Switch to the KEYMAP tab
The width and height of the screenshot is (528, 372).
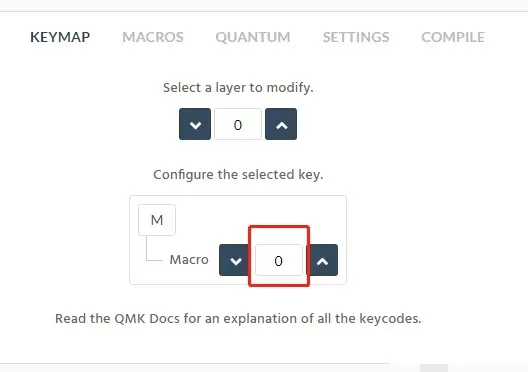point(60,37)
